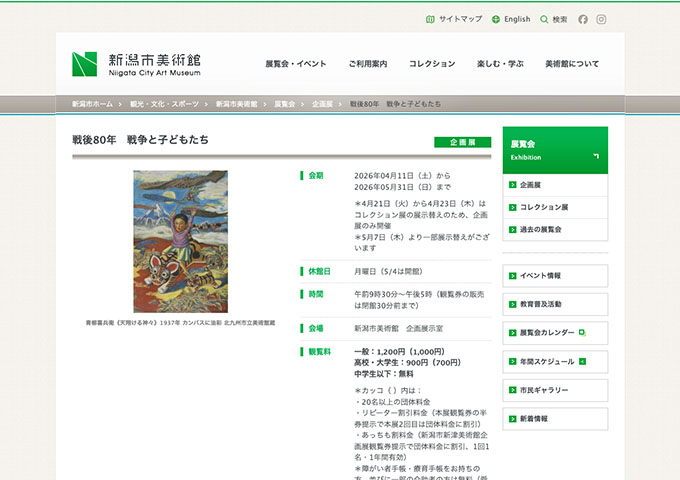Viewport: 680px width, 480px height.
Task: Click the text 高校・大学生：900円（700円）
Action: coord(407,362)
